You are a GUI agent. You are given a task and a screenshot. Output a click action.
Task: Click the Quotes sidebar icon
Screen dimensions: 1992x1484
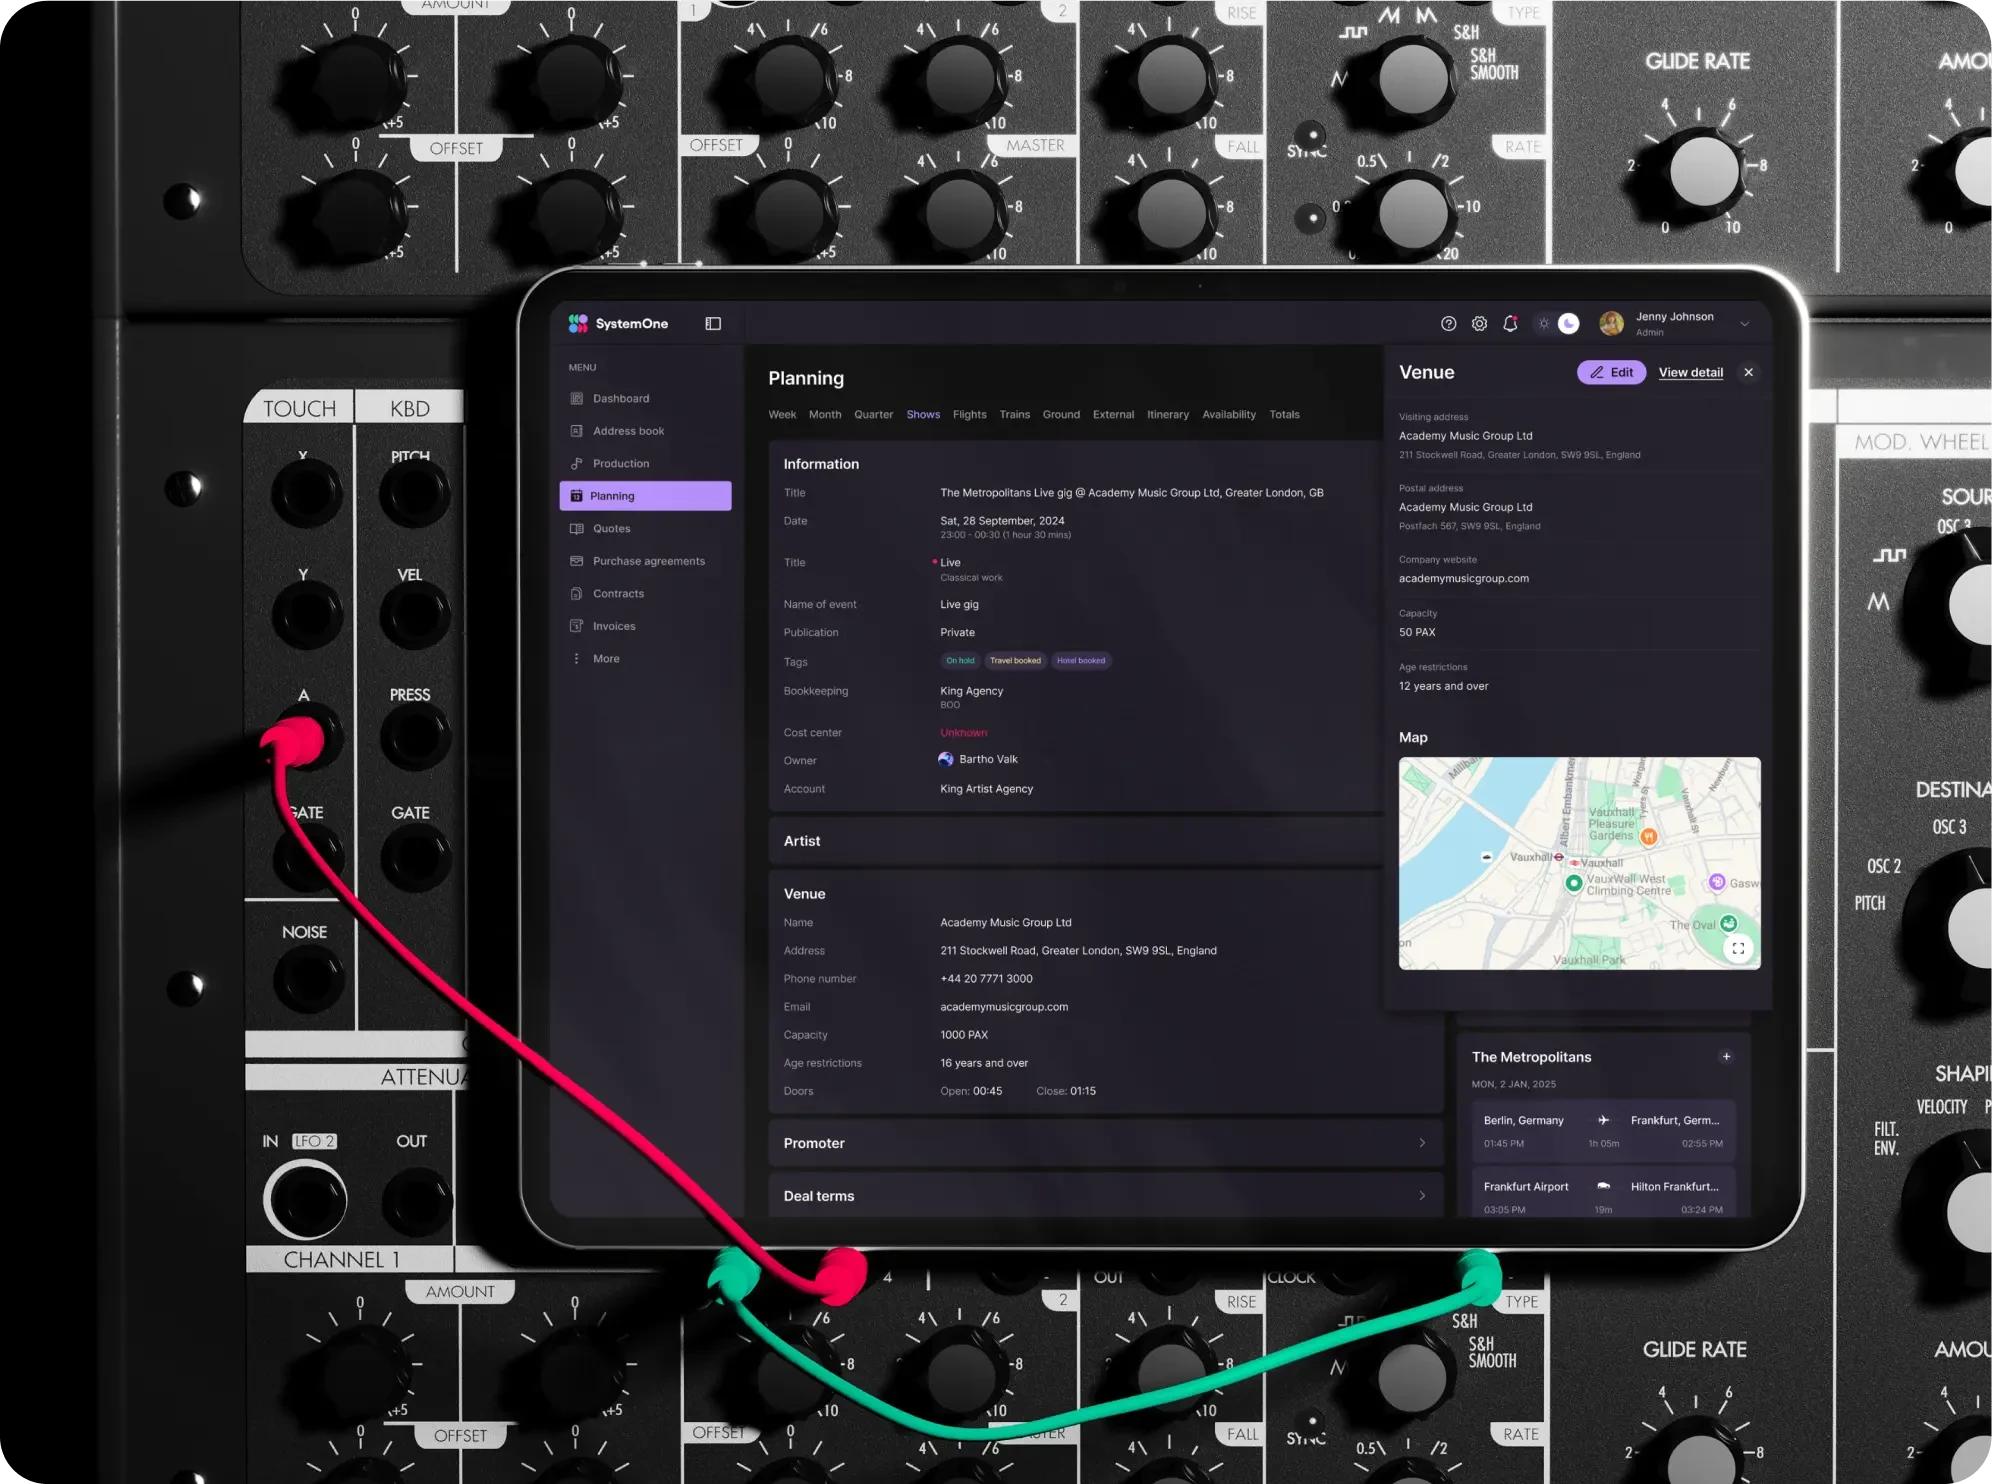577,529
